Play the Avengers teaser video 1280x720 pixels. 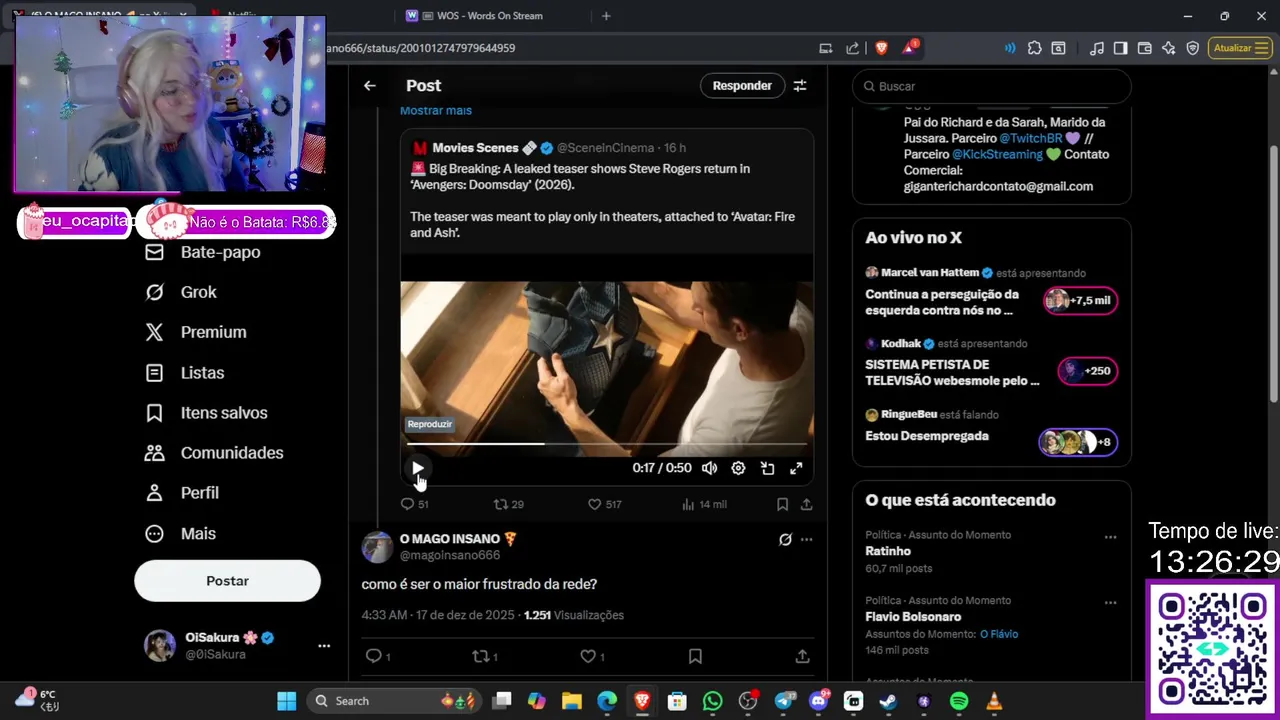click(418, 468)
